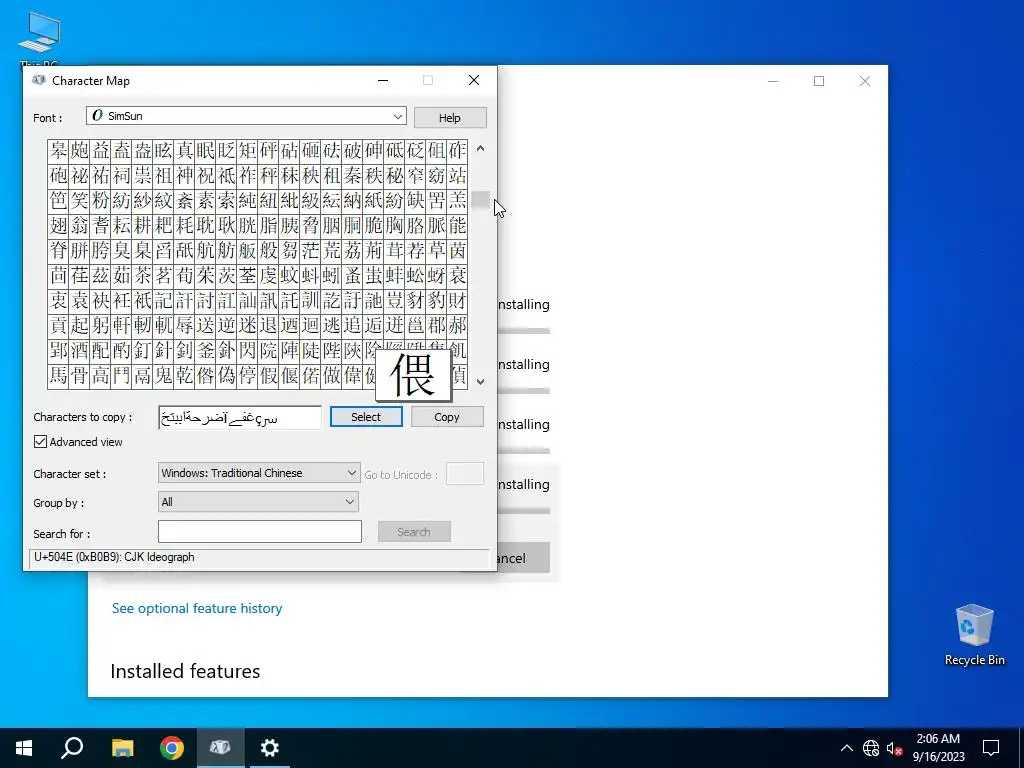The image size is (1024, 768).
Task: Select the 蚊 character cell
Action: (x=289, y=276)
